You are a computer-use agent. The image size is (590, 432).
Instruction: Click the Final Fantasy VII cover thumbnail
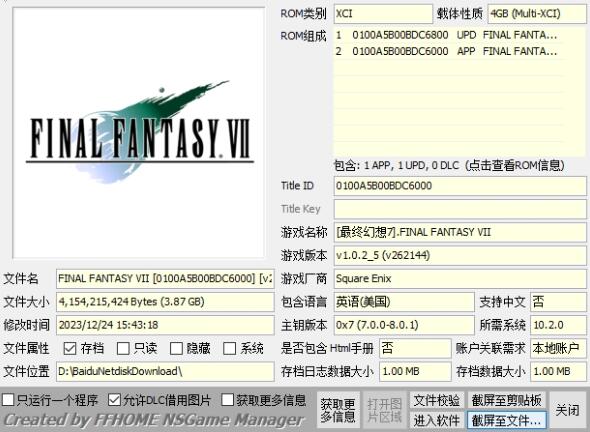coord(138,132)
